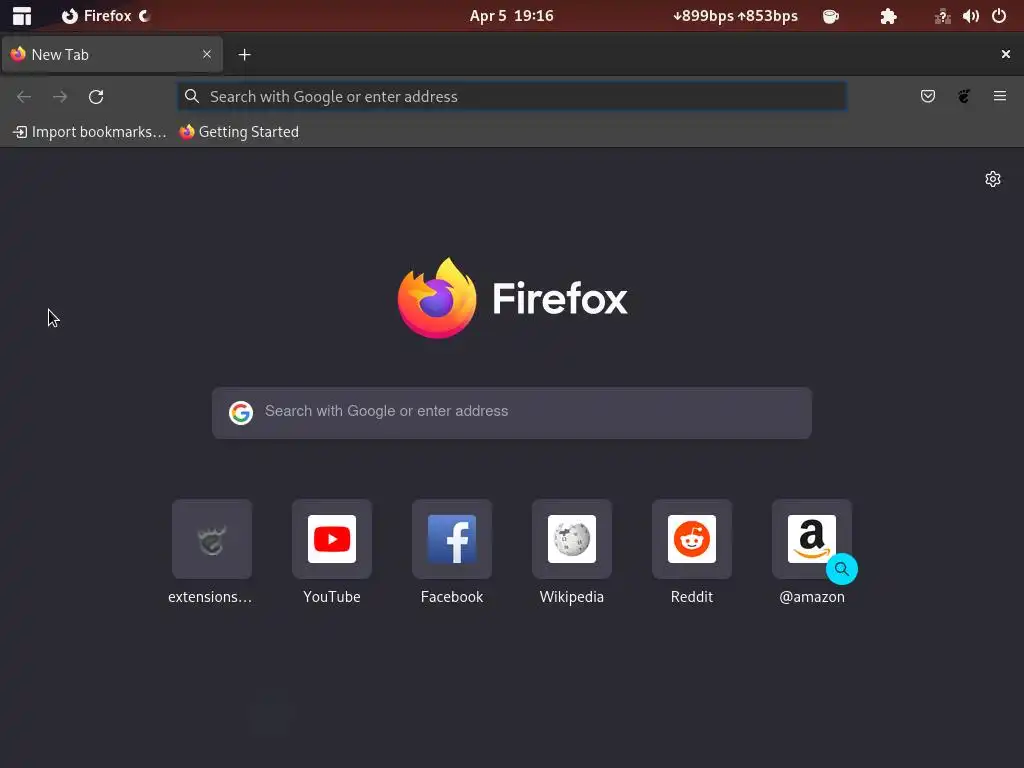Open the extensions shortcut tile
This screenshot has height=768, width=1024.
click(x=212, y=539)
